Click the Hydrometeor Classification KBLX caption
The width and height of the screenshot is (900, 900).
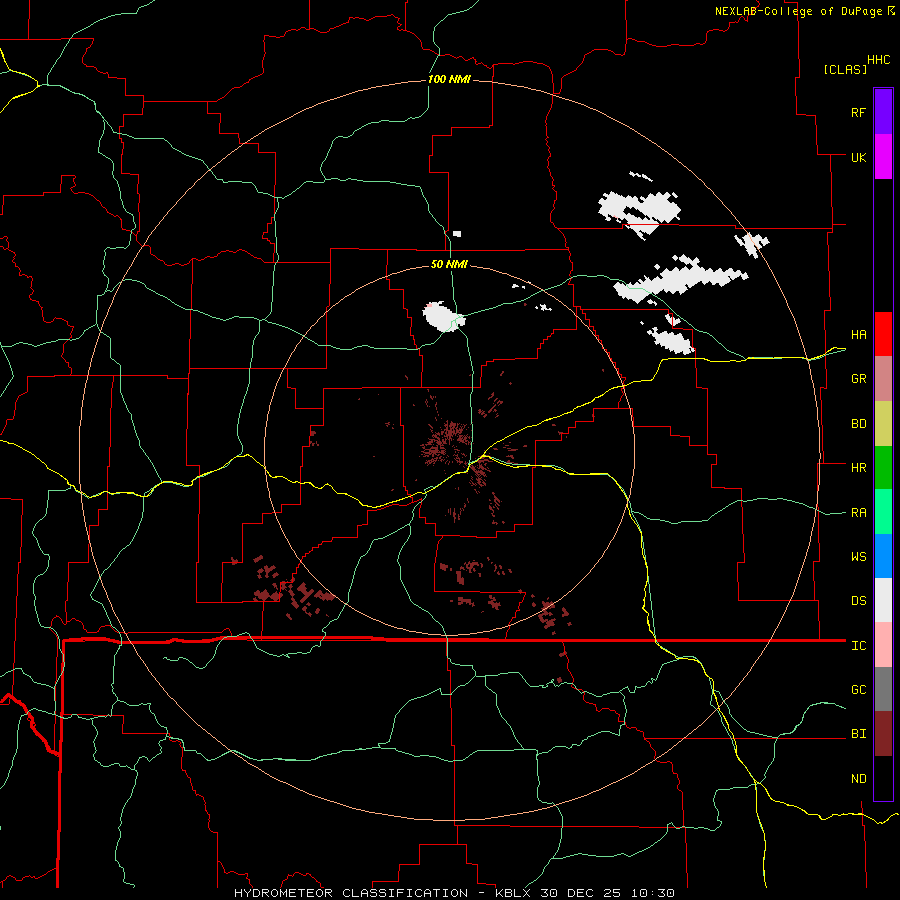pos(454,893)
